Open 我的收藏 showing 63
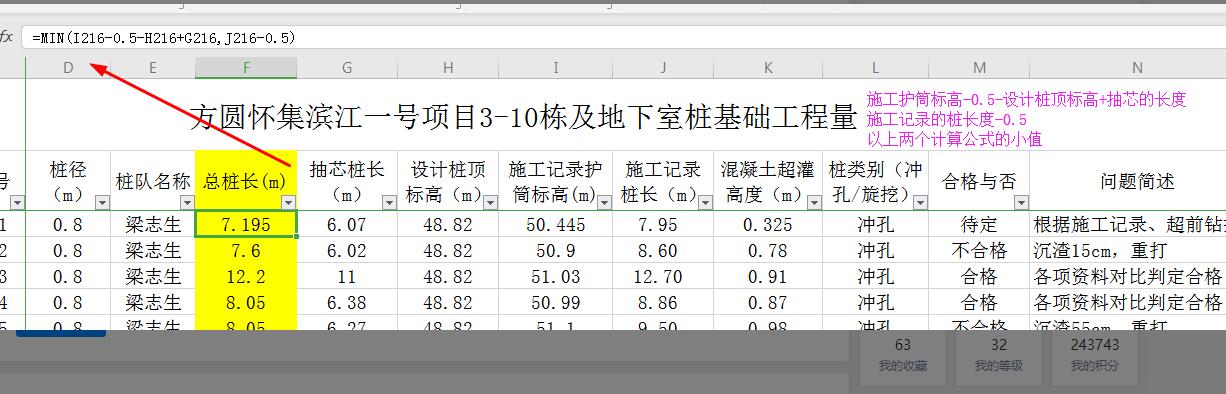 [902, 355]
